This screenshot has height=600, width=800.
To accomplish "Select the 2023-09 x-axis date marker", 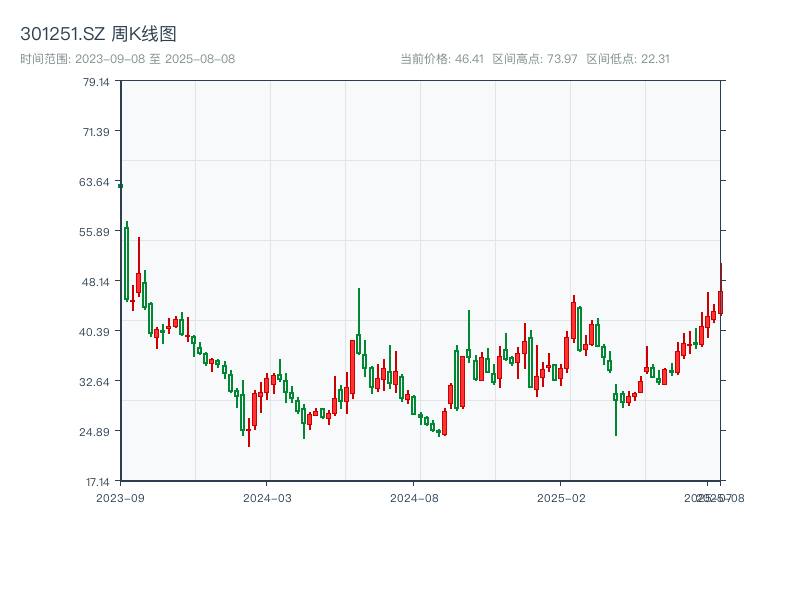I will click(120, 497).
